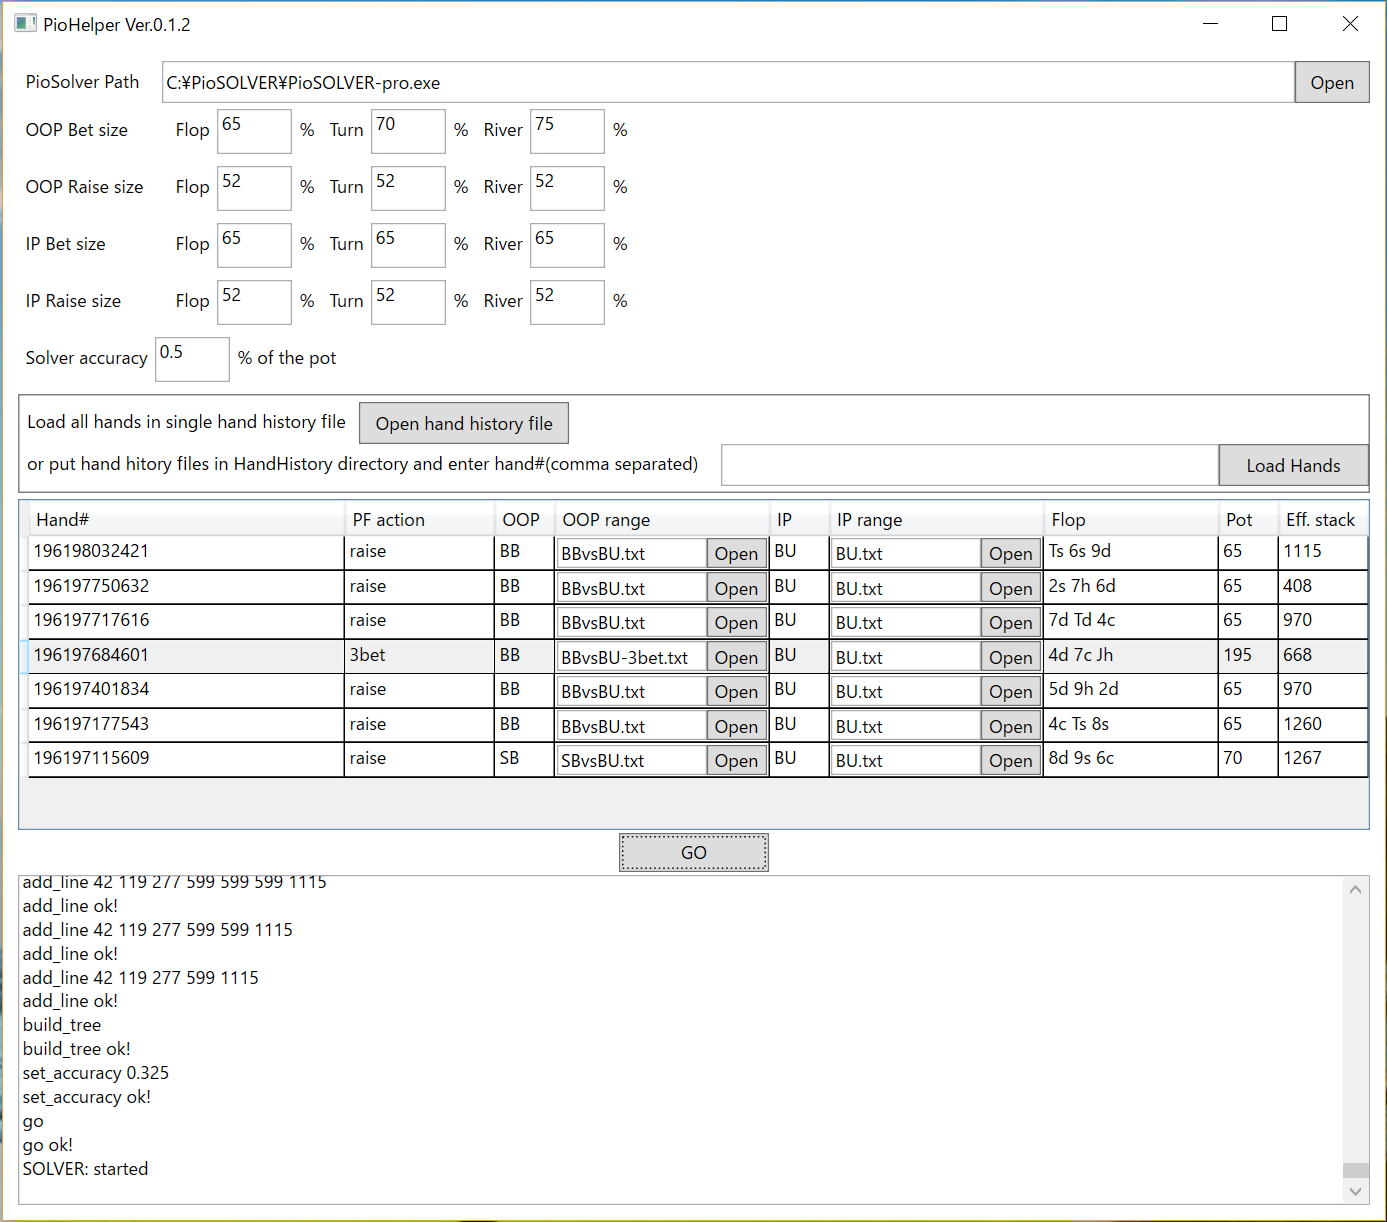Focus OOP Raise size Turn field
The width and height of the screenshot is (1387, 1222).
(x=408, y=188)
